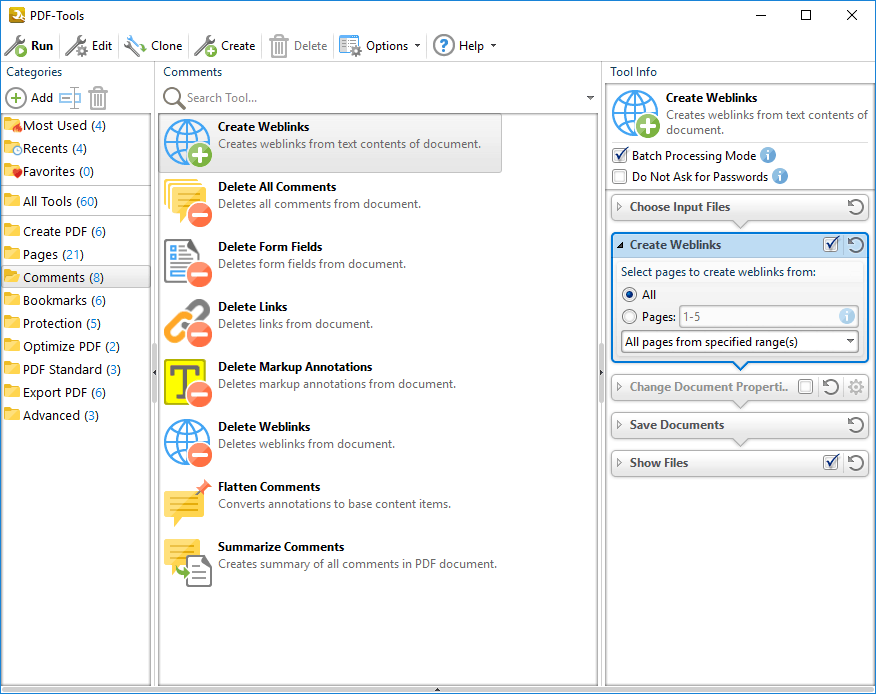Reset the Create Weblinks step options

[x=855, y=245]
